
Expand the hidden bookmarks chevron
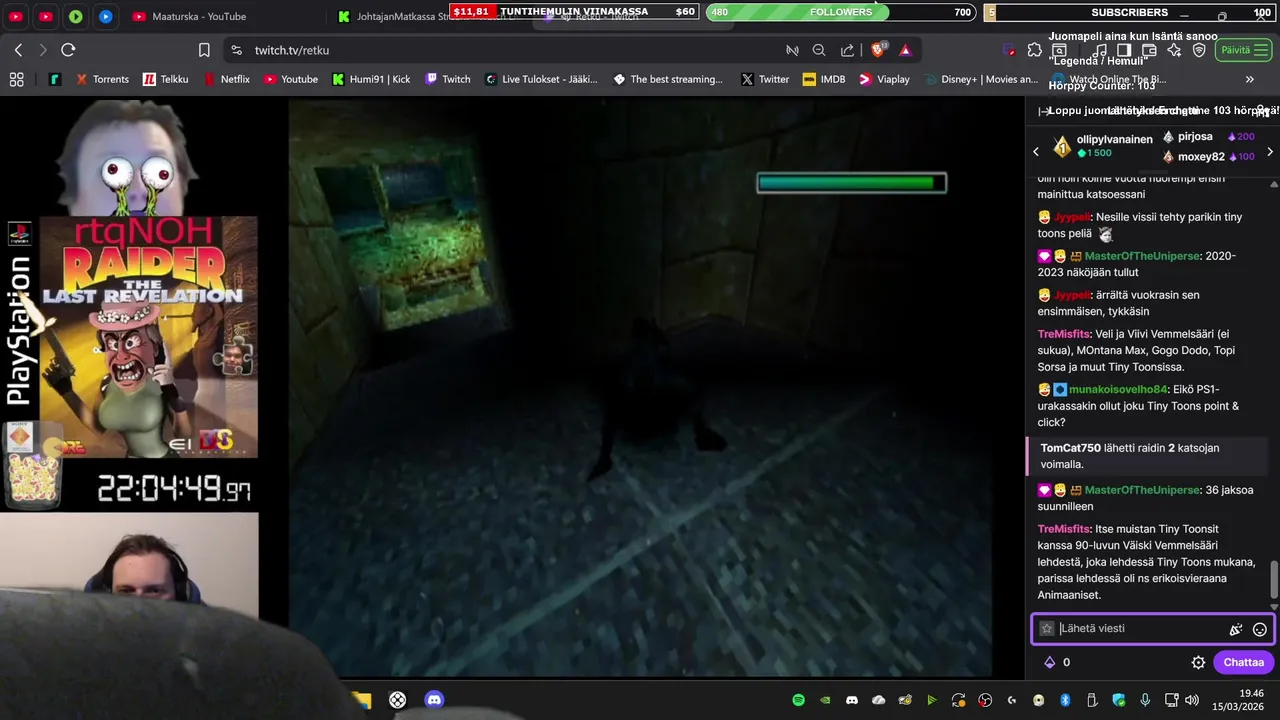1249,79
